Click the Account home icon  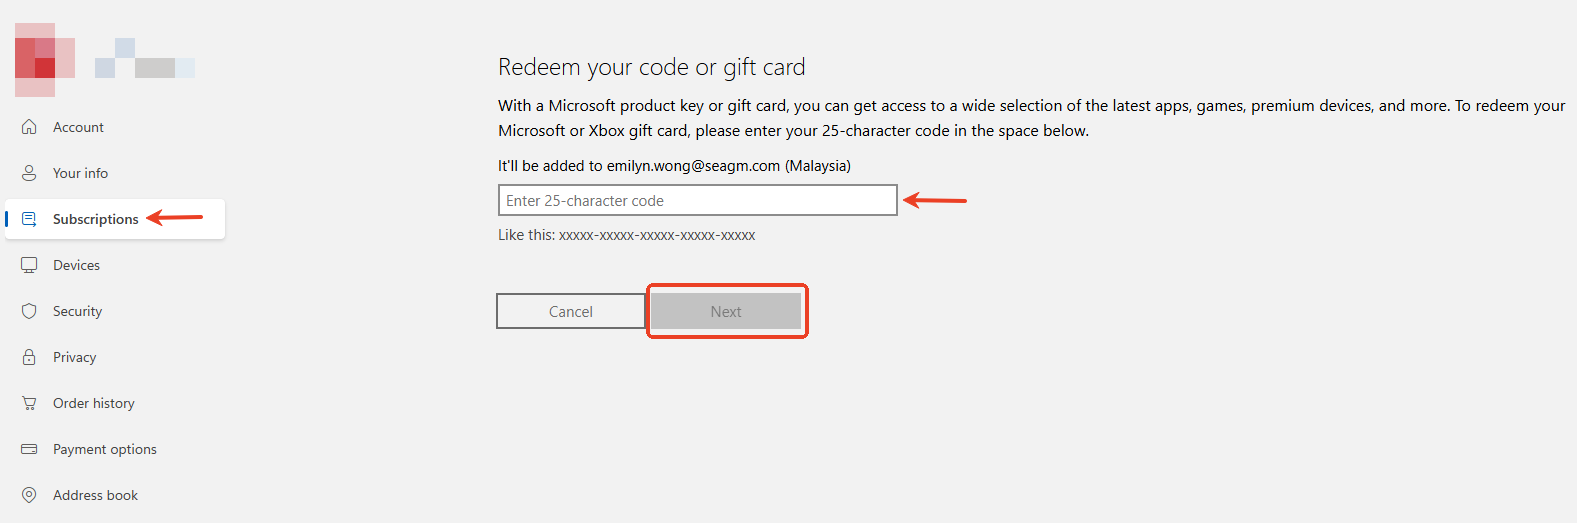[x=29, y=127]
